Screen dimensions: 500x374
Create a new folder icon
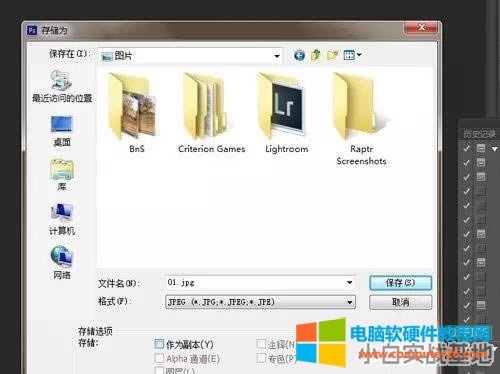coord(332,55)
